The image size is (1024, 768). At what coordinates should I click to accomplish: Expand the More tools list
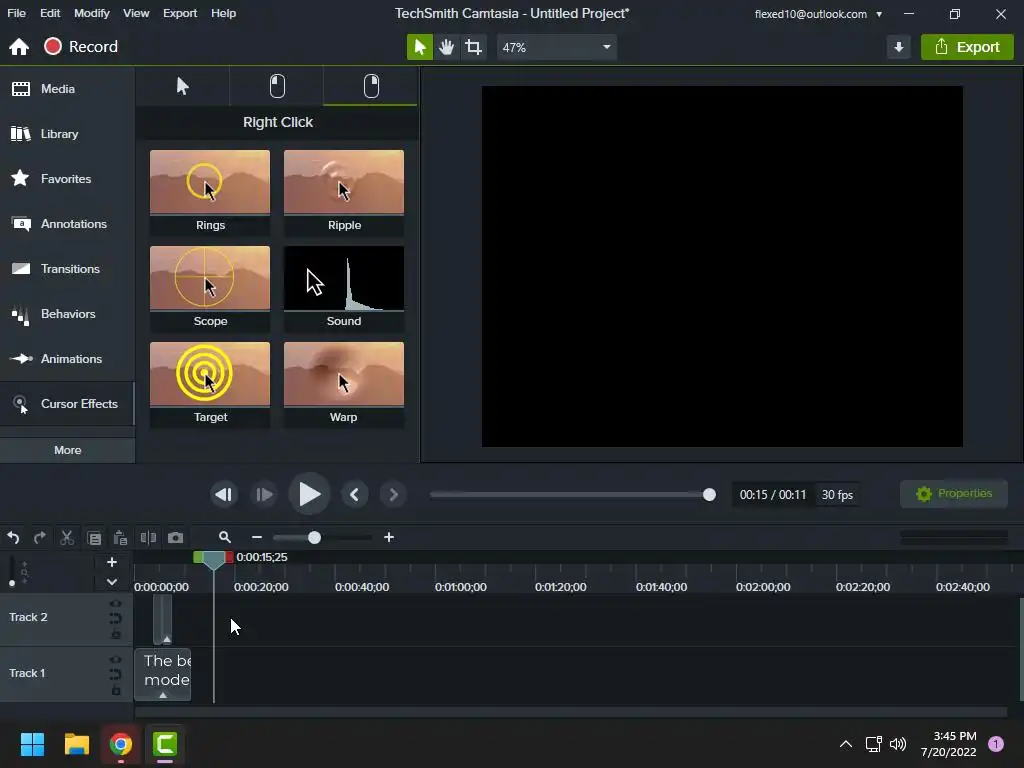[x=67, y=450]
